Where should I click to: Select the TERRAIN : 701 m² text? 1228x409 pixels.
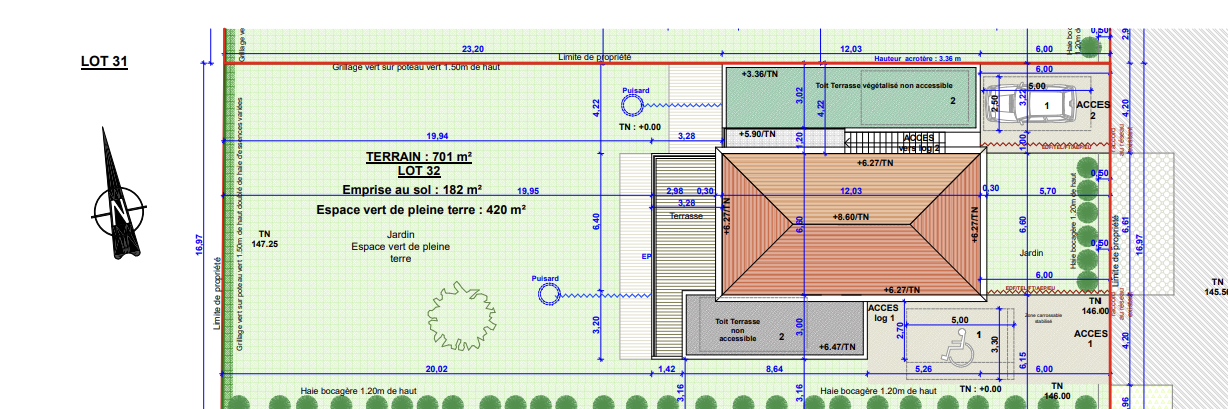(x=418, y=157)
